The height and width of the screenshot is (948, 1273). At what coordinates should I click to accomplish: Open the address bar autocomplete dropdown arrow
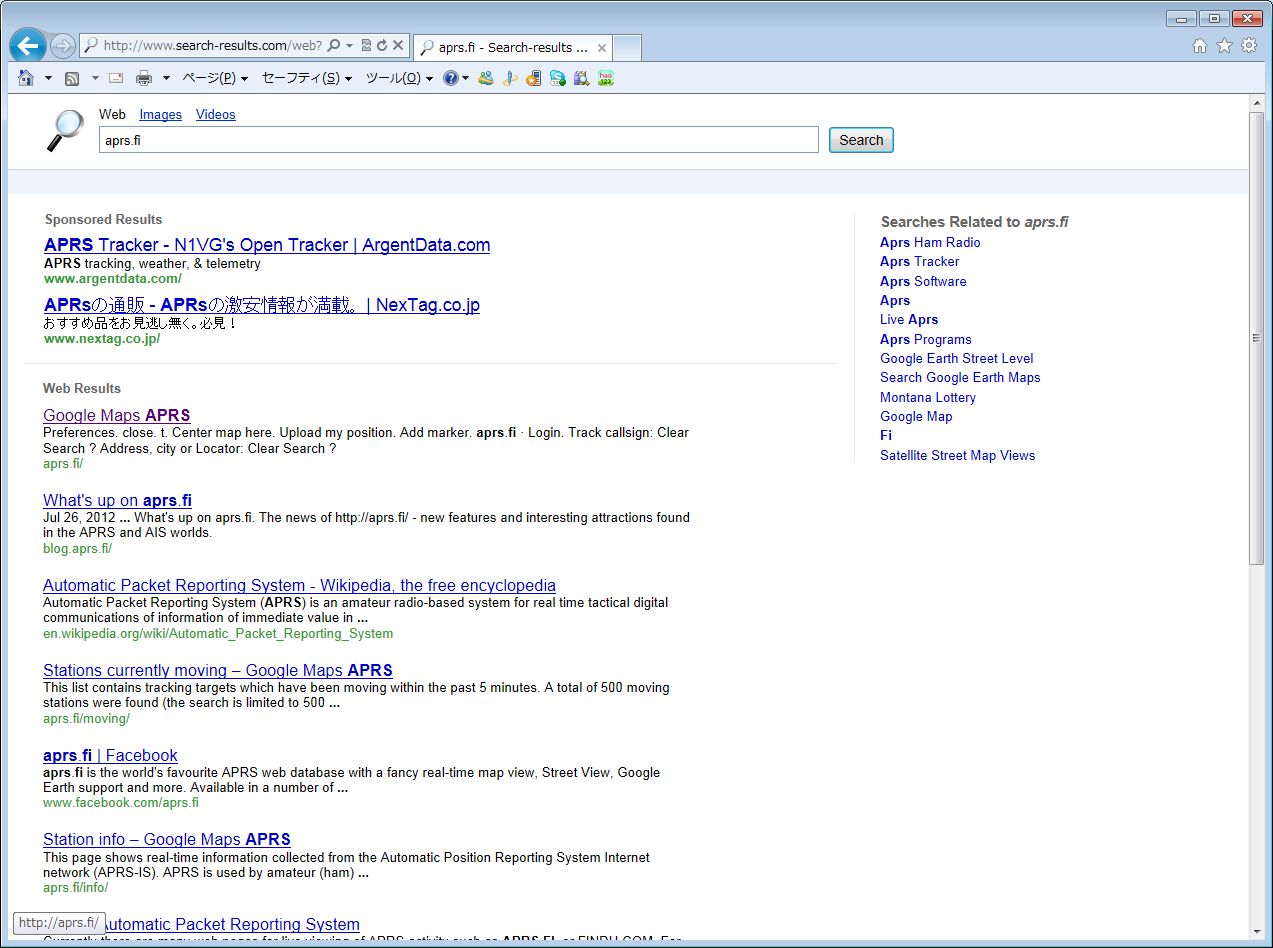349,46
